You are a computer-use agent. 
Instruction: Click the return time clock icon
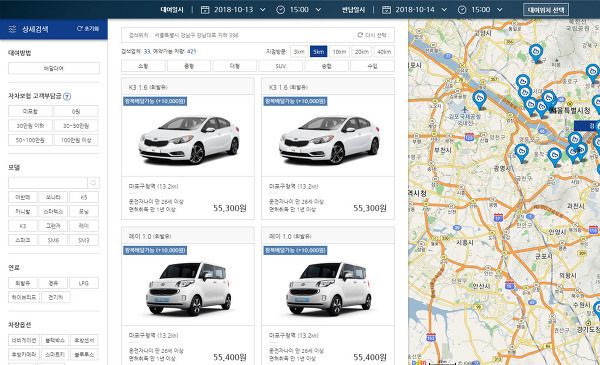[x=462, y=10]
